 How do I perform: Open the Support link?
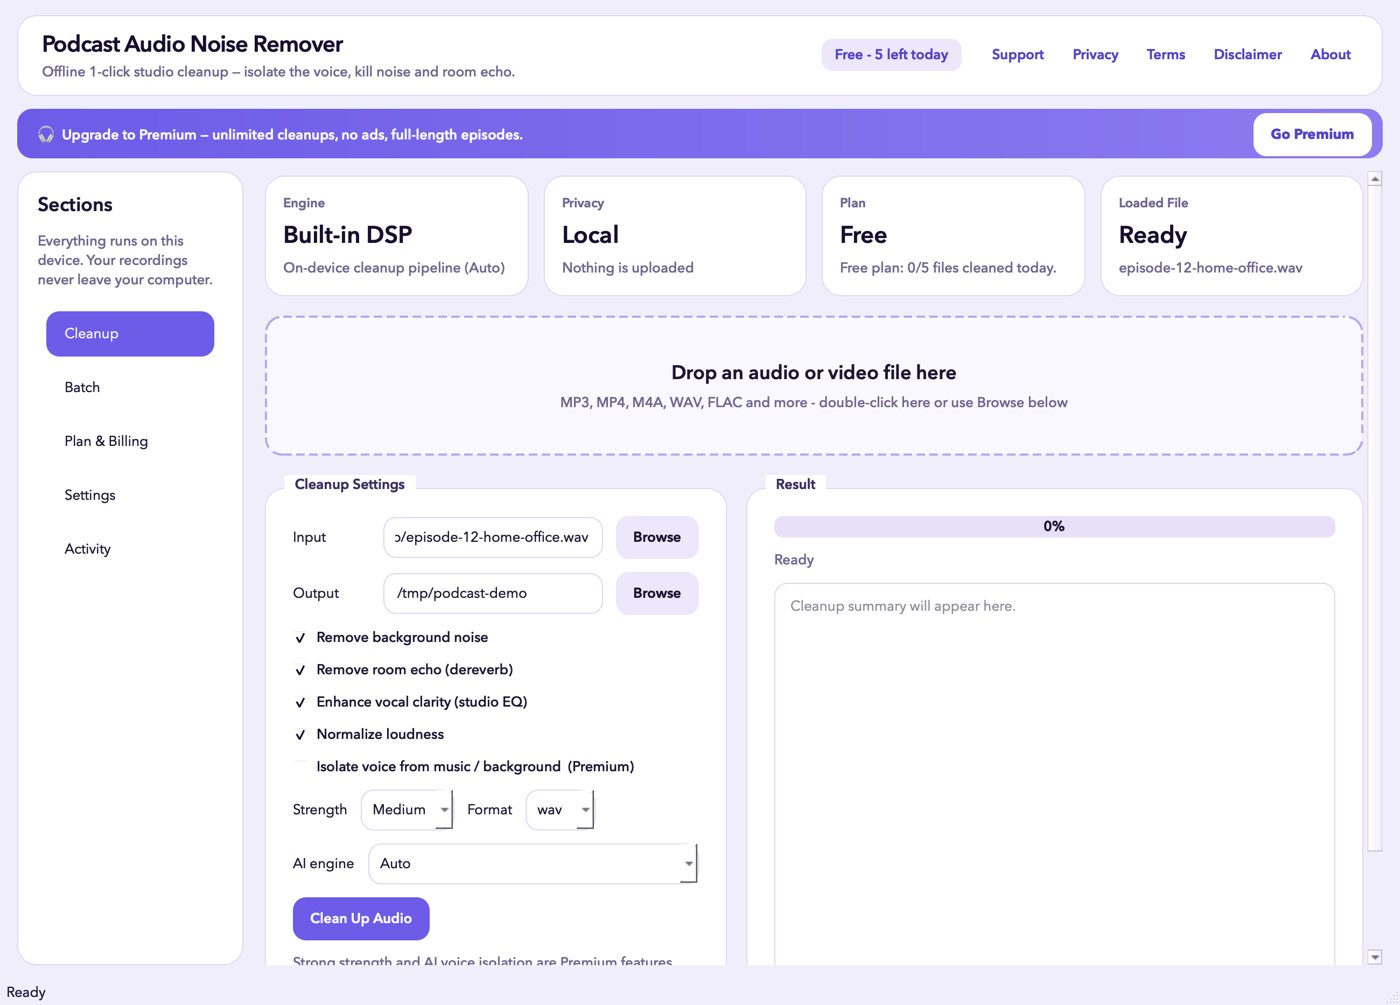pyautogui.click(x=1018, y=55)
